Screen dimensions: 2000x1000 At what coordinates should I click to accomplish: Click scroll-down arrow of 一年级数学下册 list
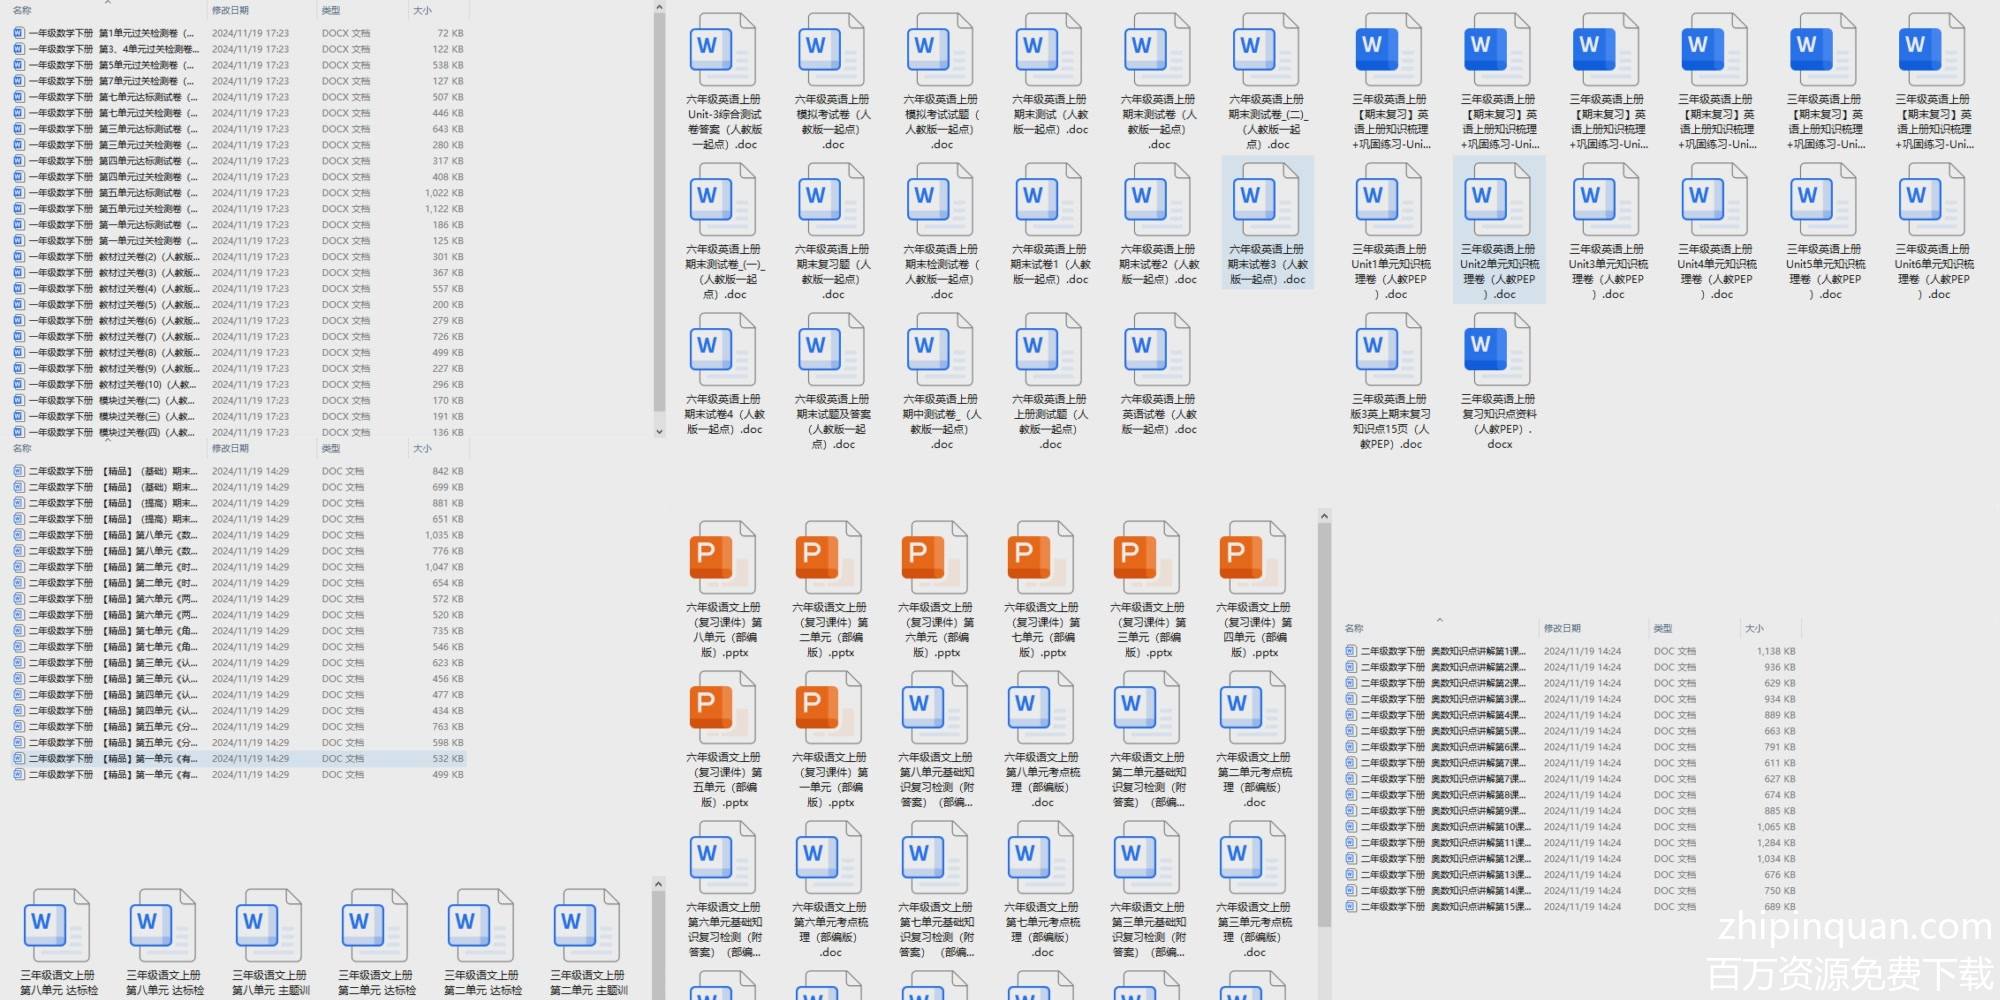[659, 432]
